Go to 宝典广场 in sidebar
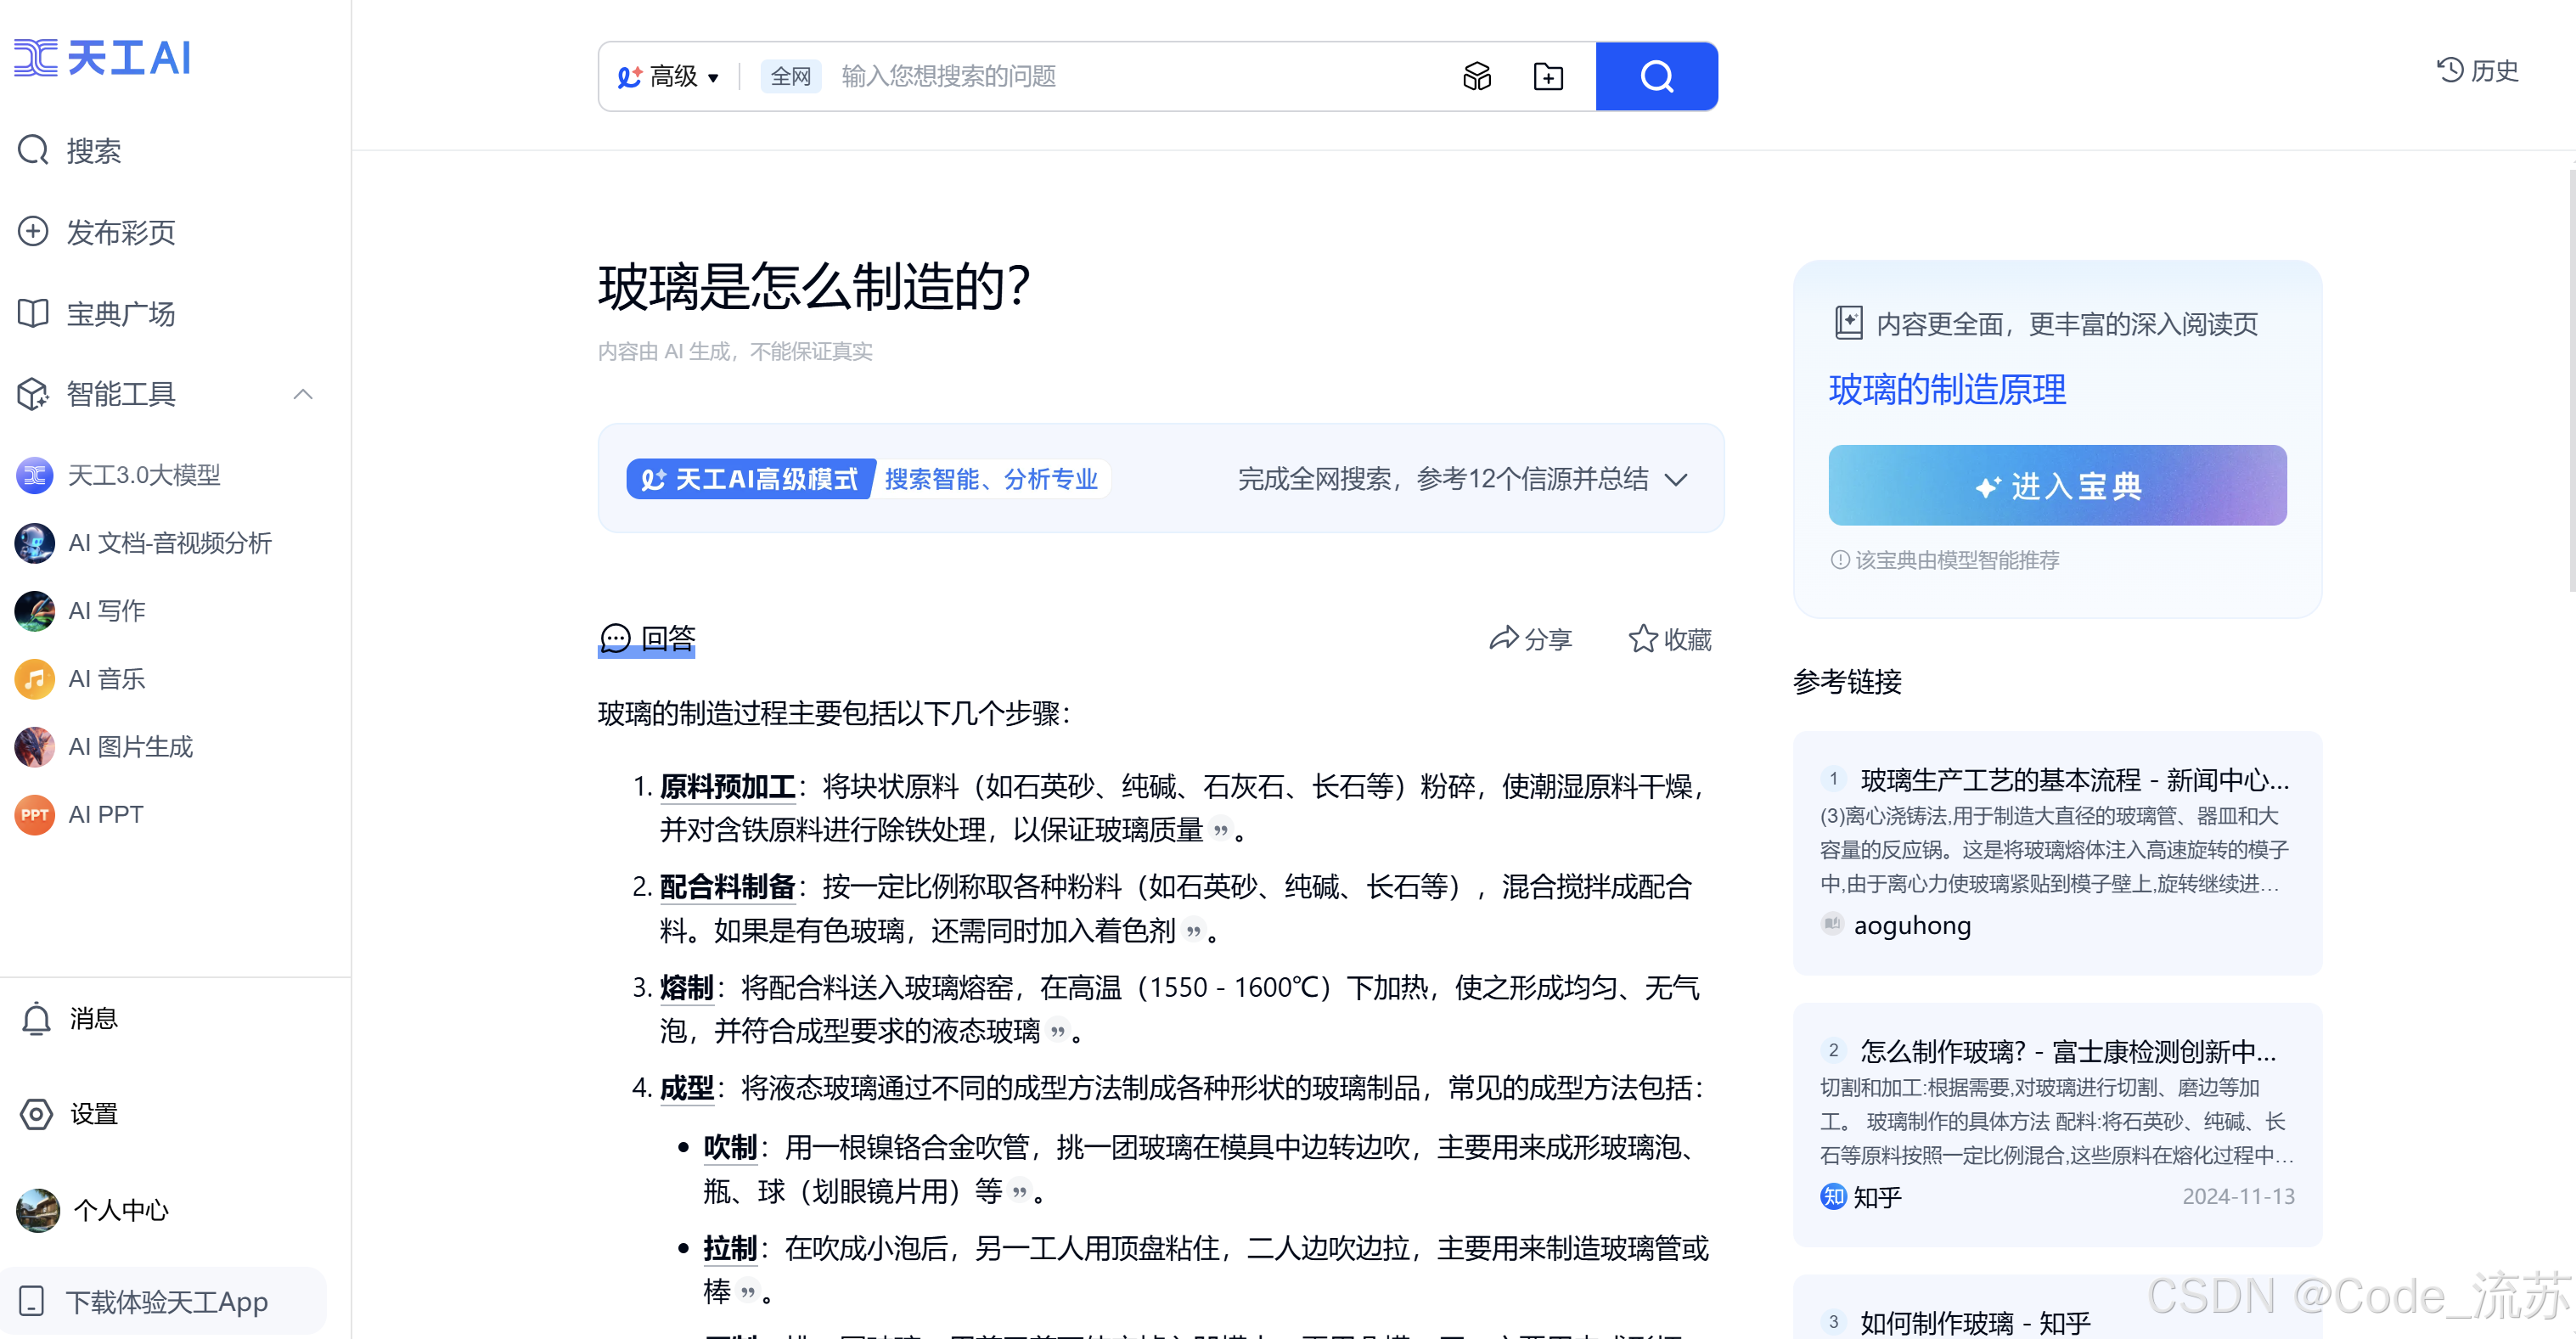The width and height of the screenshot is (2576, 1339). (120, 314)
